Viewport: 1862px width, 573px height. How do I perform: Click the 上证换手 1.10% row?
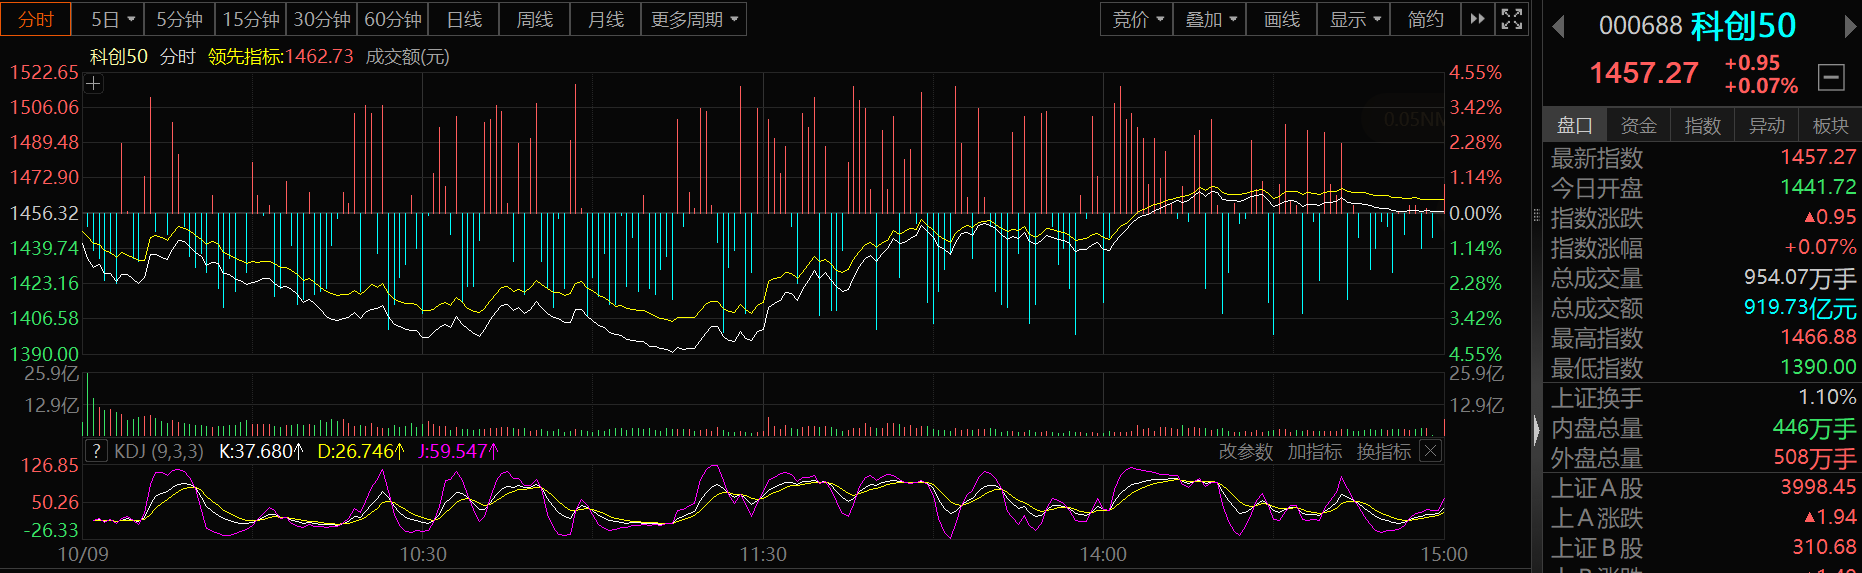(1703, 397)
